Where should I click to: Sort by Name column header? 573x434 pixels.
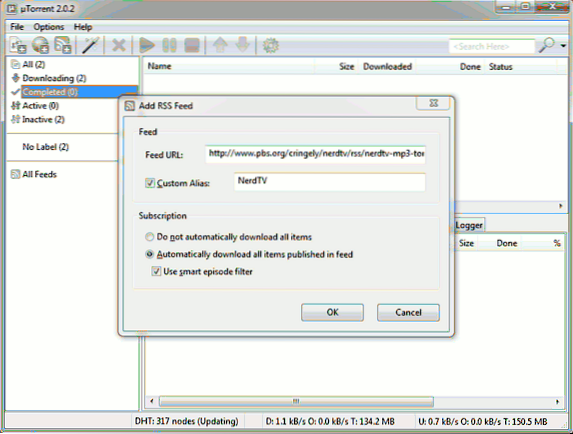[x=230, y=66]
